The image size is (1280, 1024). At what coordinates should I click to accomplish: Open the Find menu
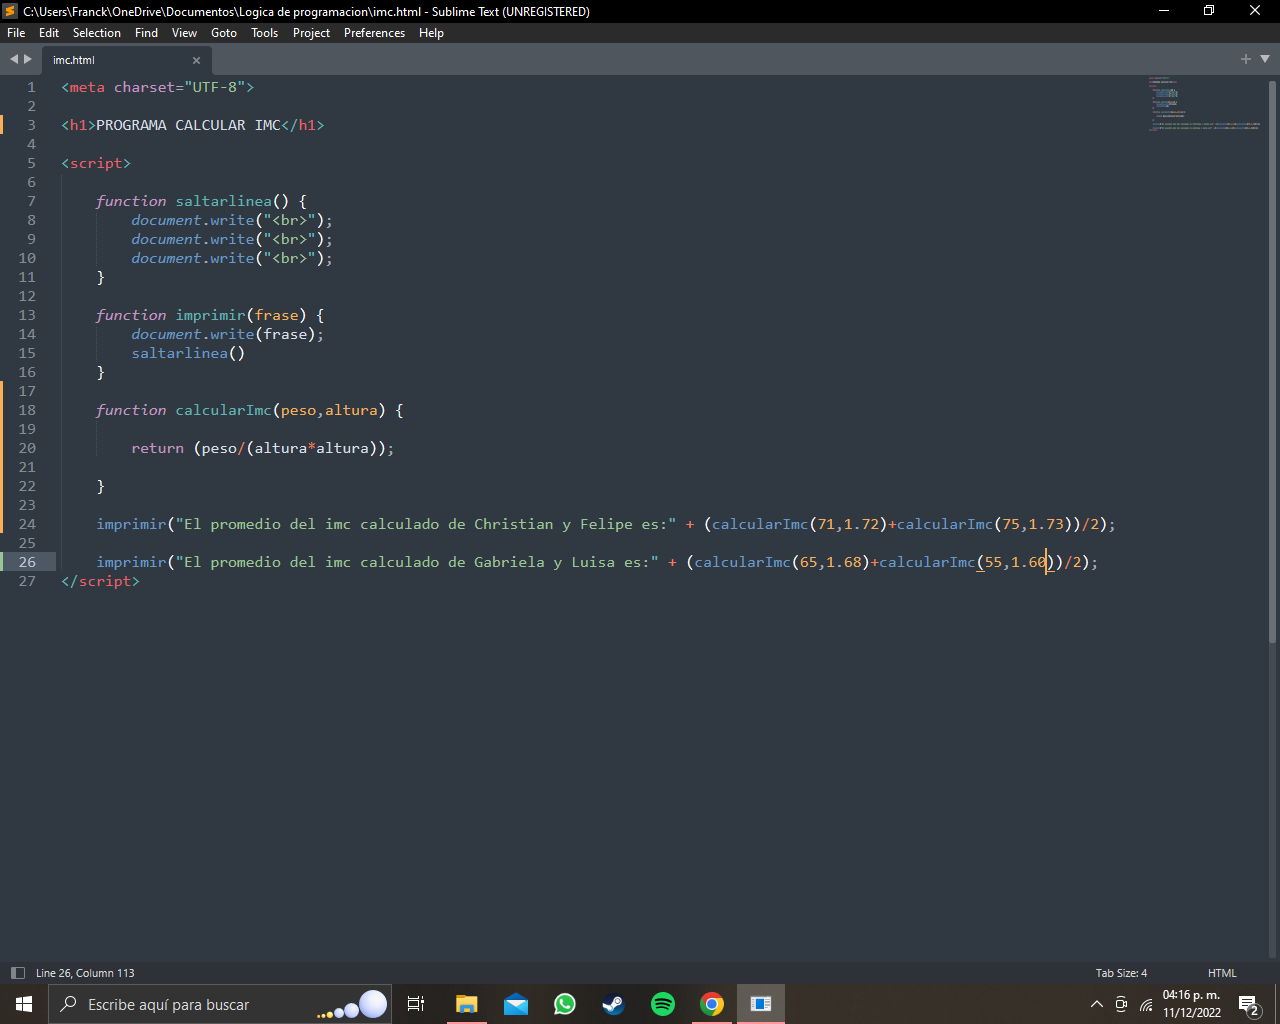point(146,33)
